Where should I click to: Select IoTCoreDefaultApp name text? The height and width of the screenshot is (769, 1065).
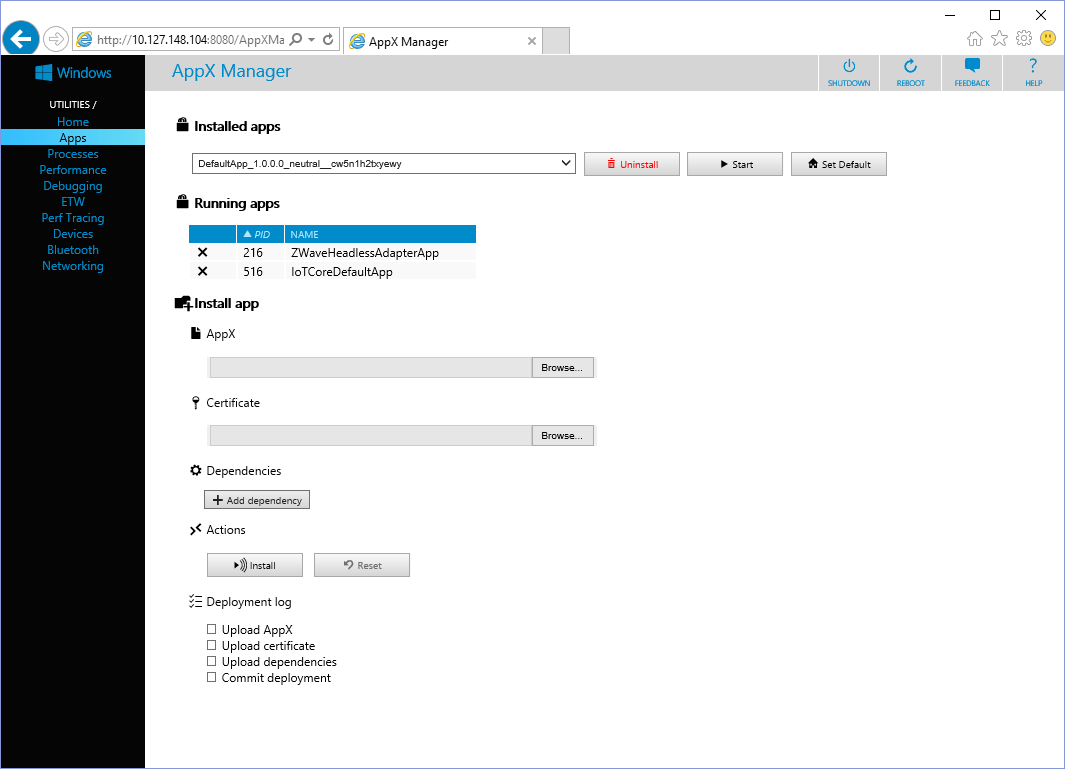pos(342,272)
